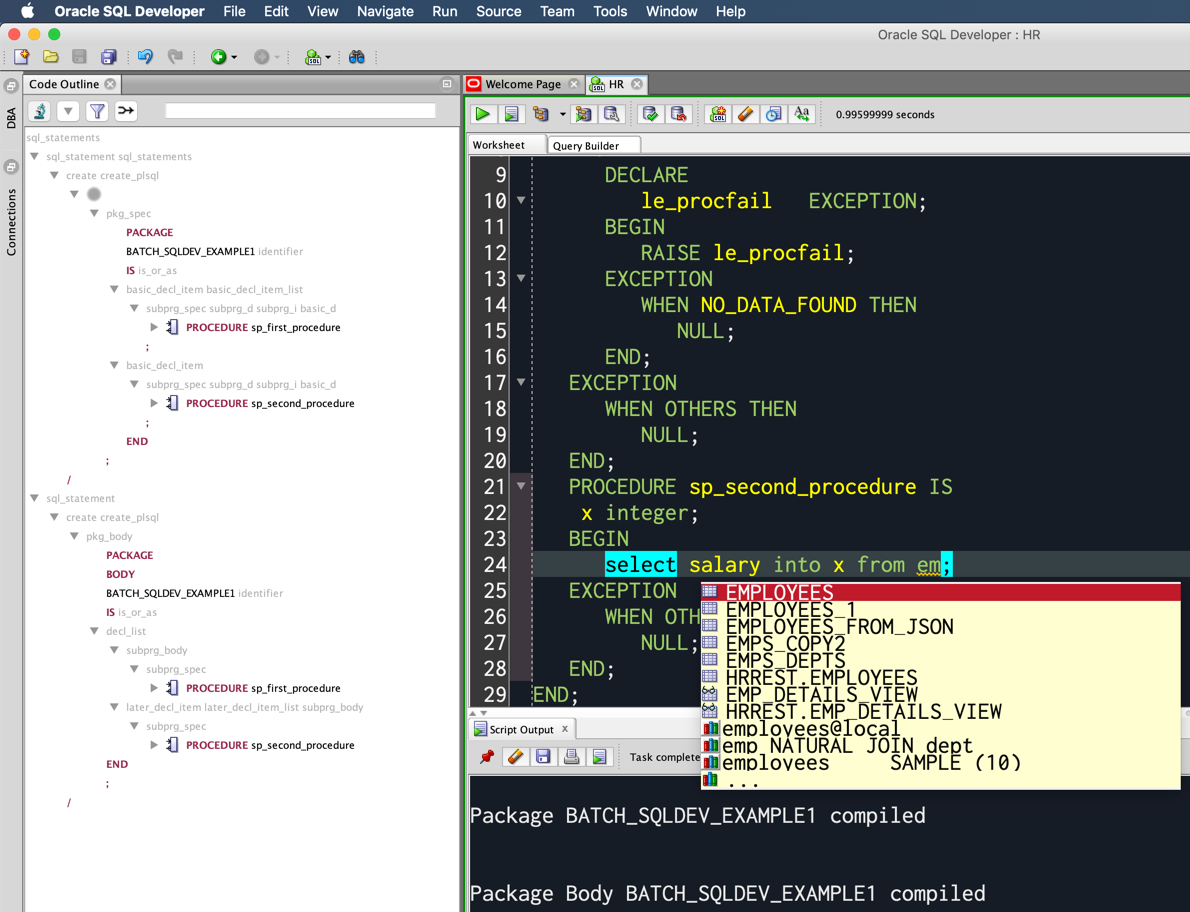The height and width of the screenshot is (912, 1190).
Task: Save the Script Output with floppy icon
Action: point(543,756)
